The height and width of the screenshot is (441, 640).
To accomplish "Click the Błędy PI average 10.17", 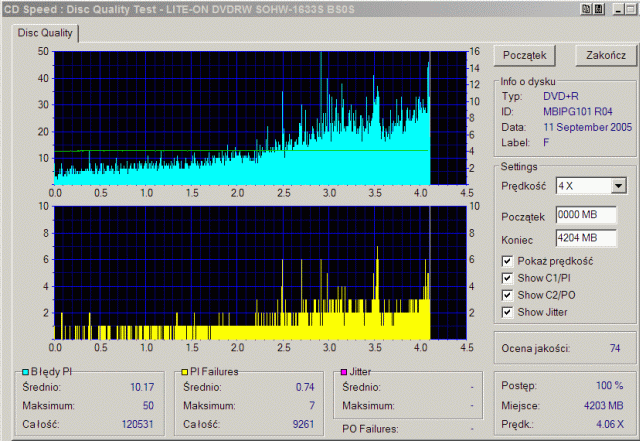I will pyautogui.click(x=142, y=387).
